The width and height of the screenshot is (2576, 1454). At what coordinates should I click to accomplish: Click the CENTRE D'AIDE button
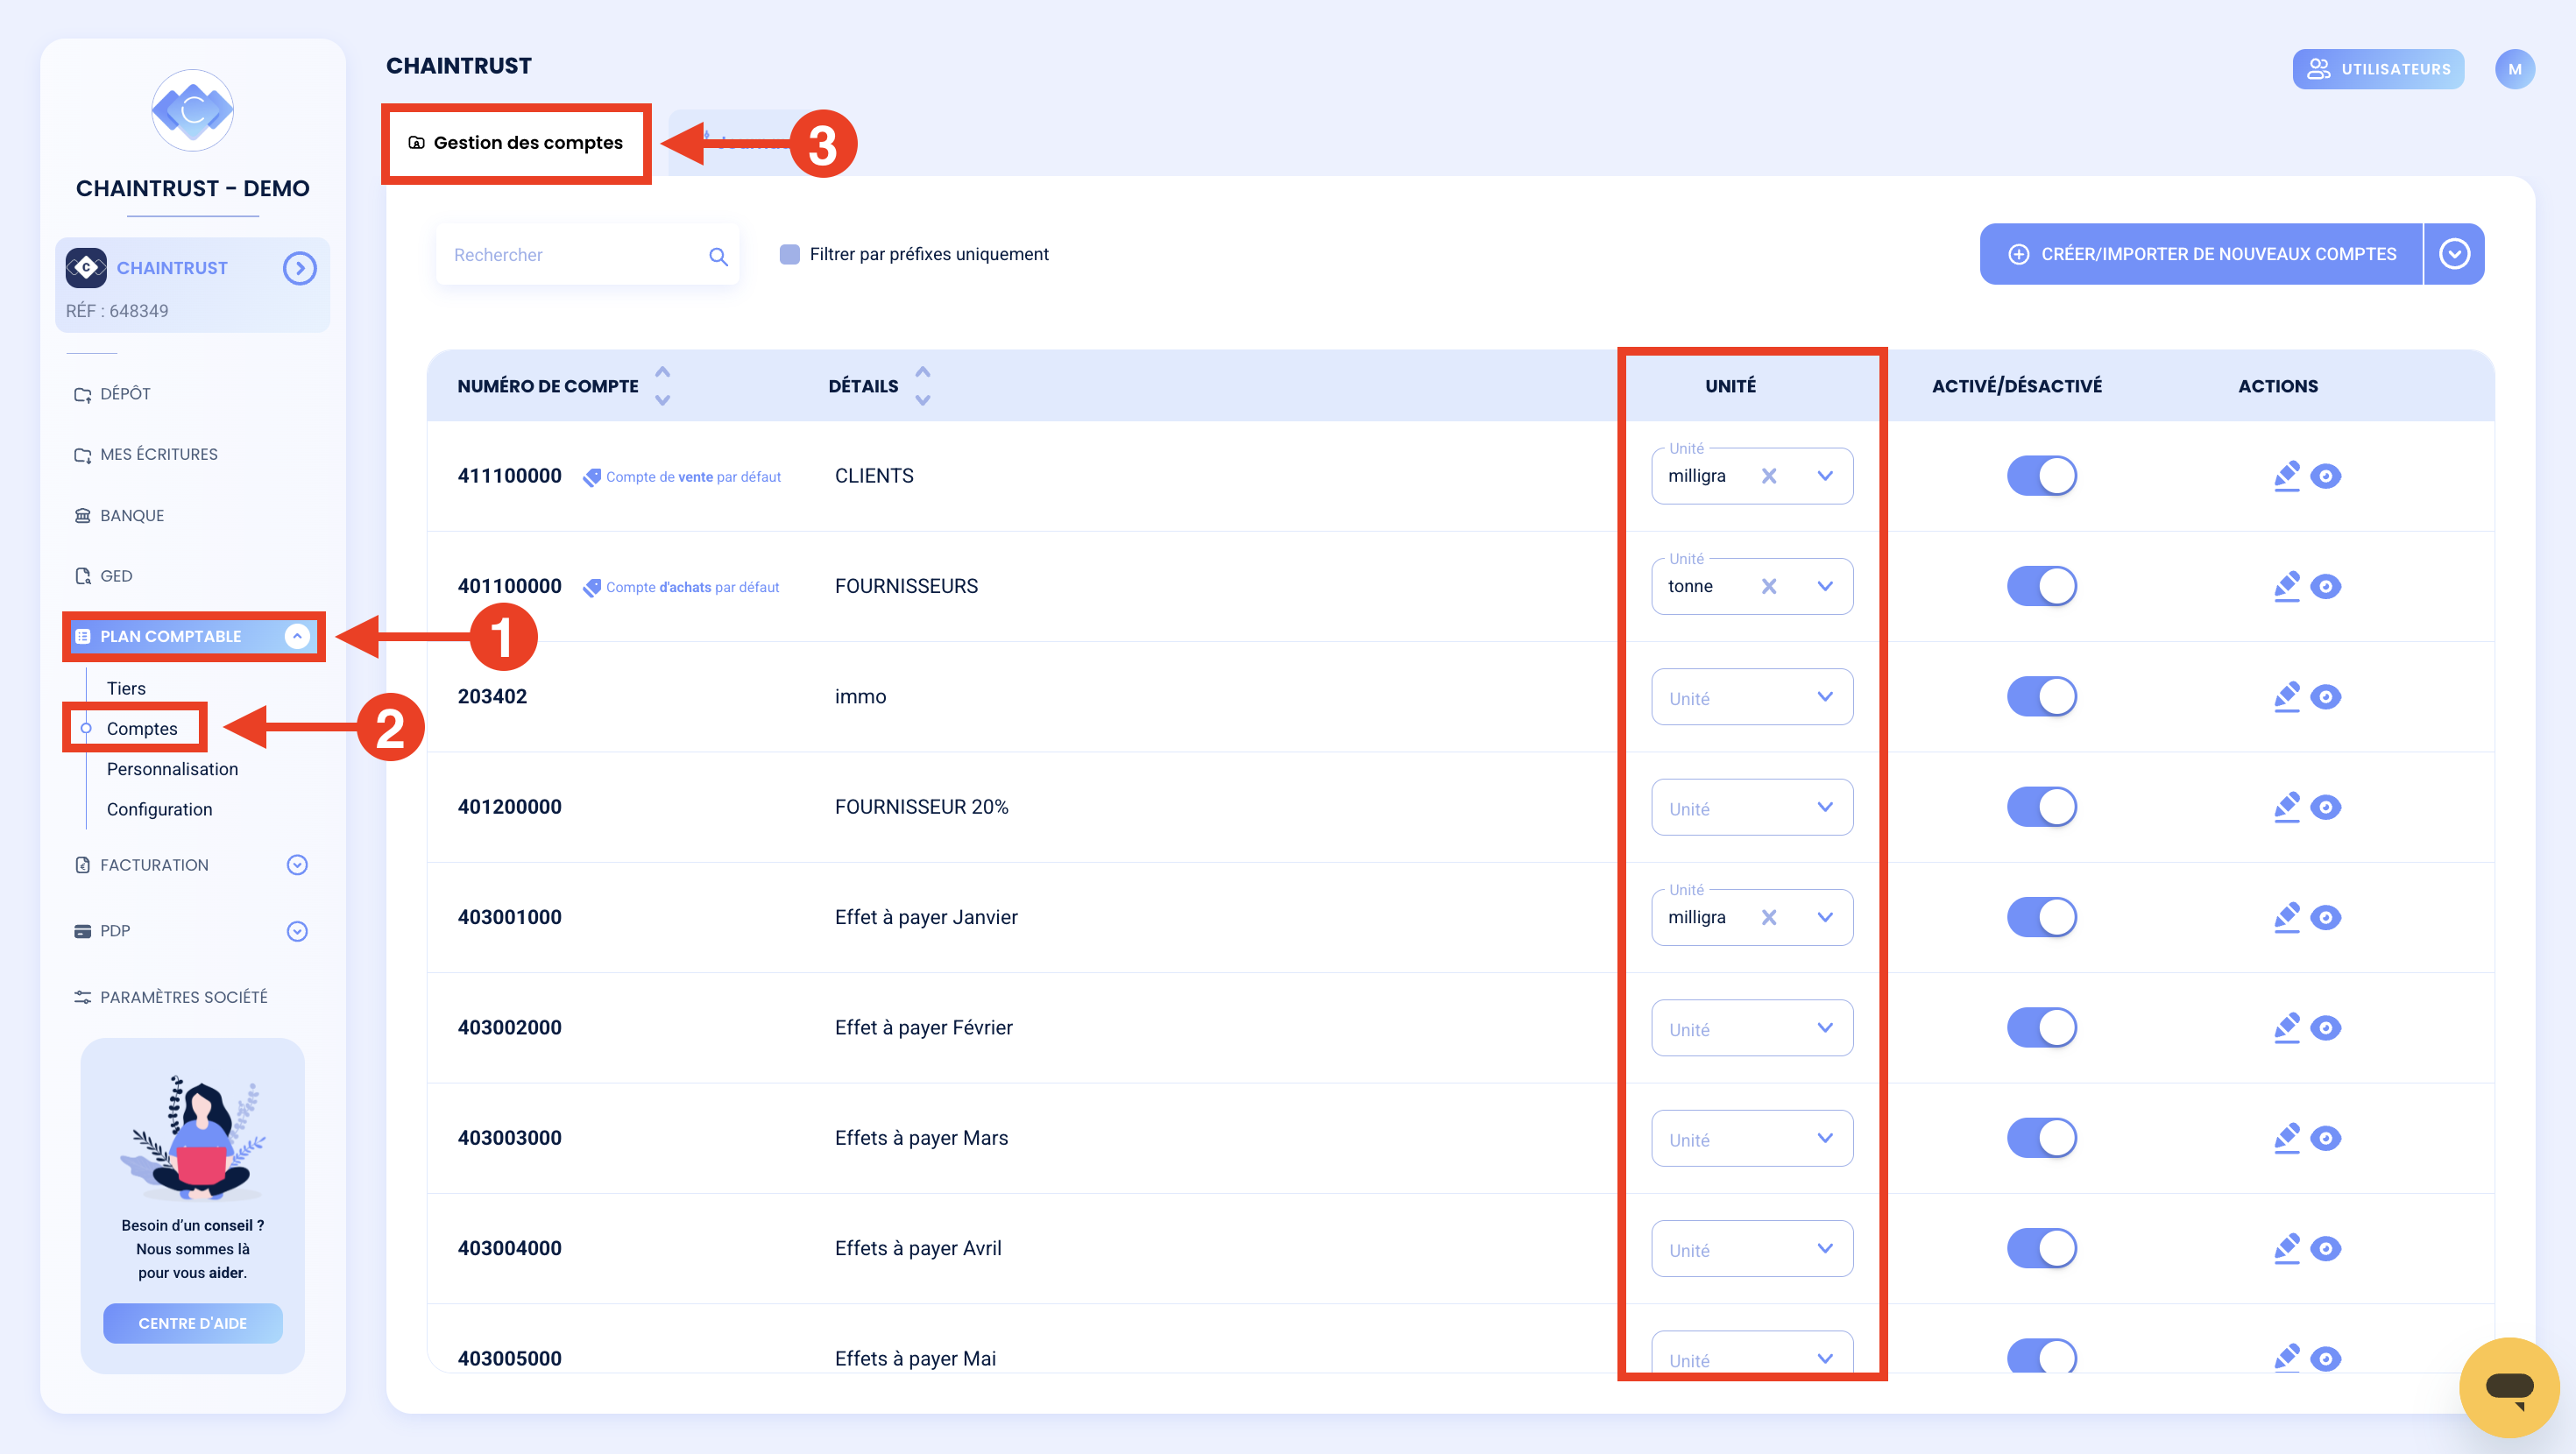192,1323
